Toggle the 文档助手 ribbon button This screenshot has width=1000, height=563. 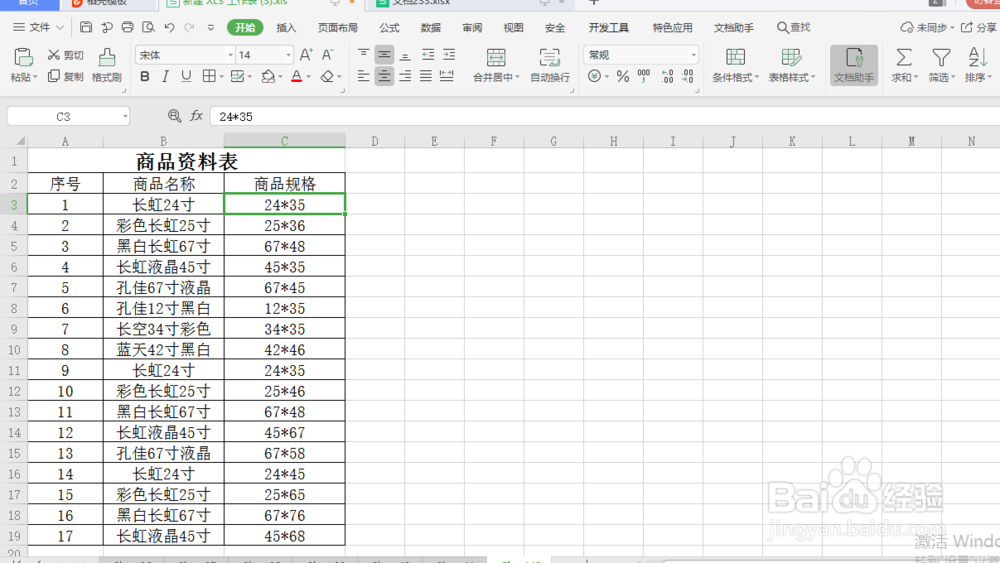(853, 65)
